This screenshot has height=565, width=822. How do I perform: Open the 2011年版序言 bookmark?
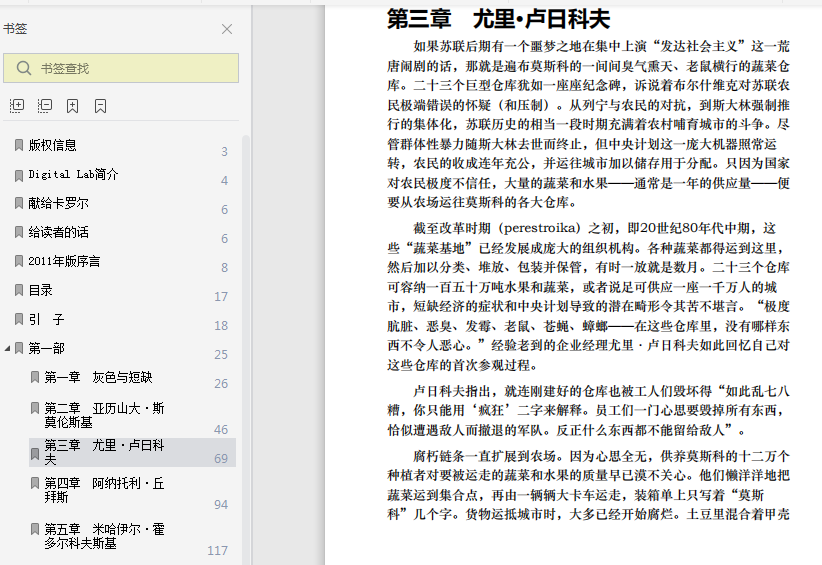click(64, 261)
